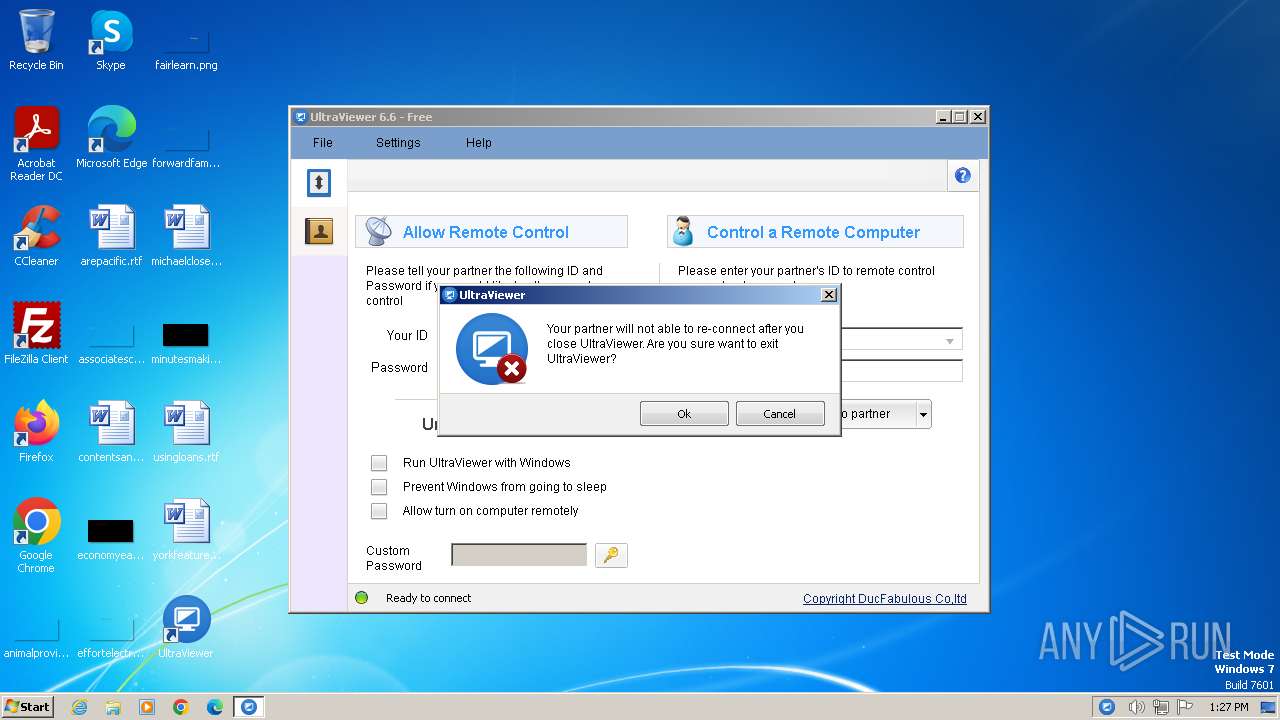Screen dimensions: 1280x720
Task: Open the Windows Start menu
Action: (x=27, y=706)
